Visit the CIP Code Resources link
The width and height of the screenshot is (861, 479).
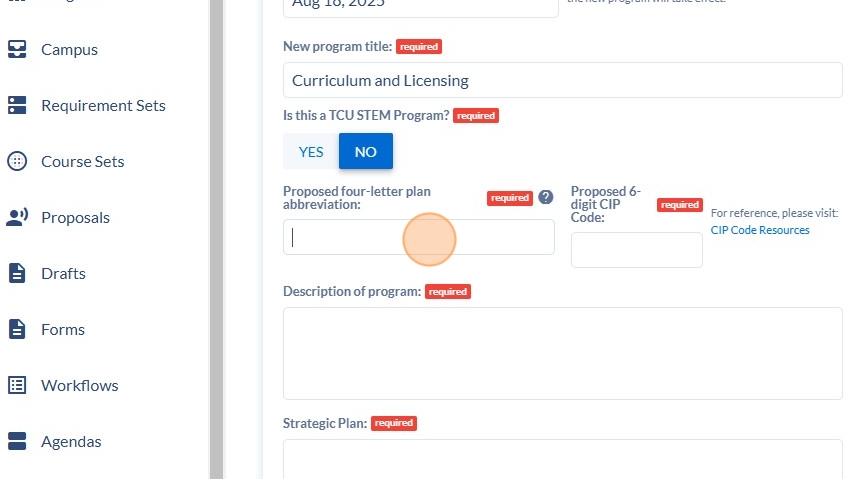pos(760,230)
